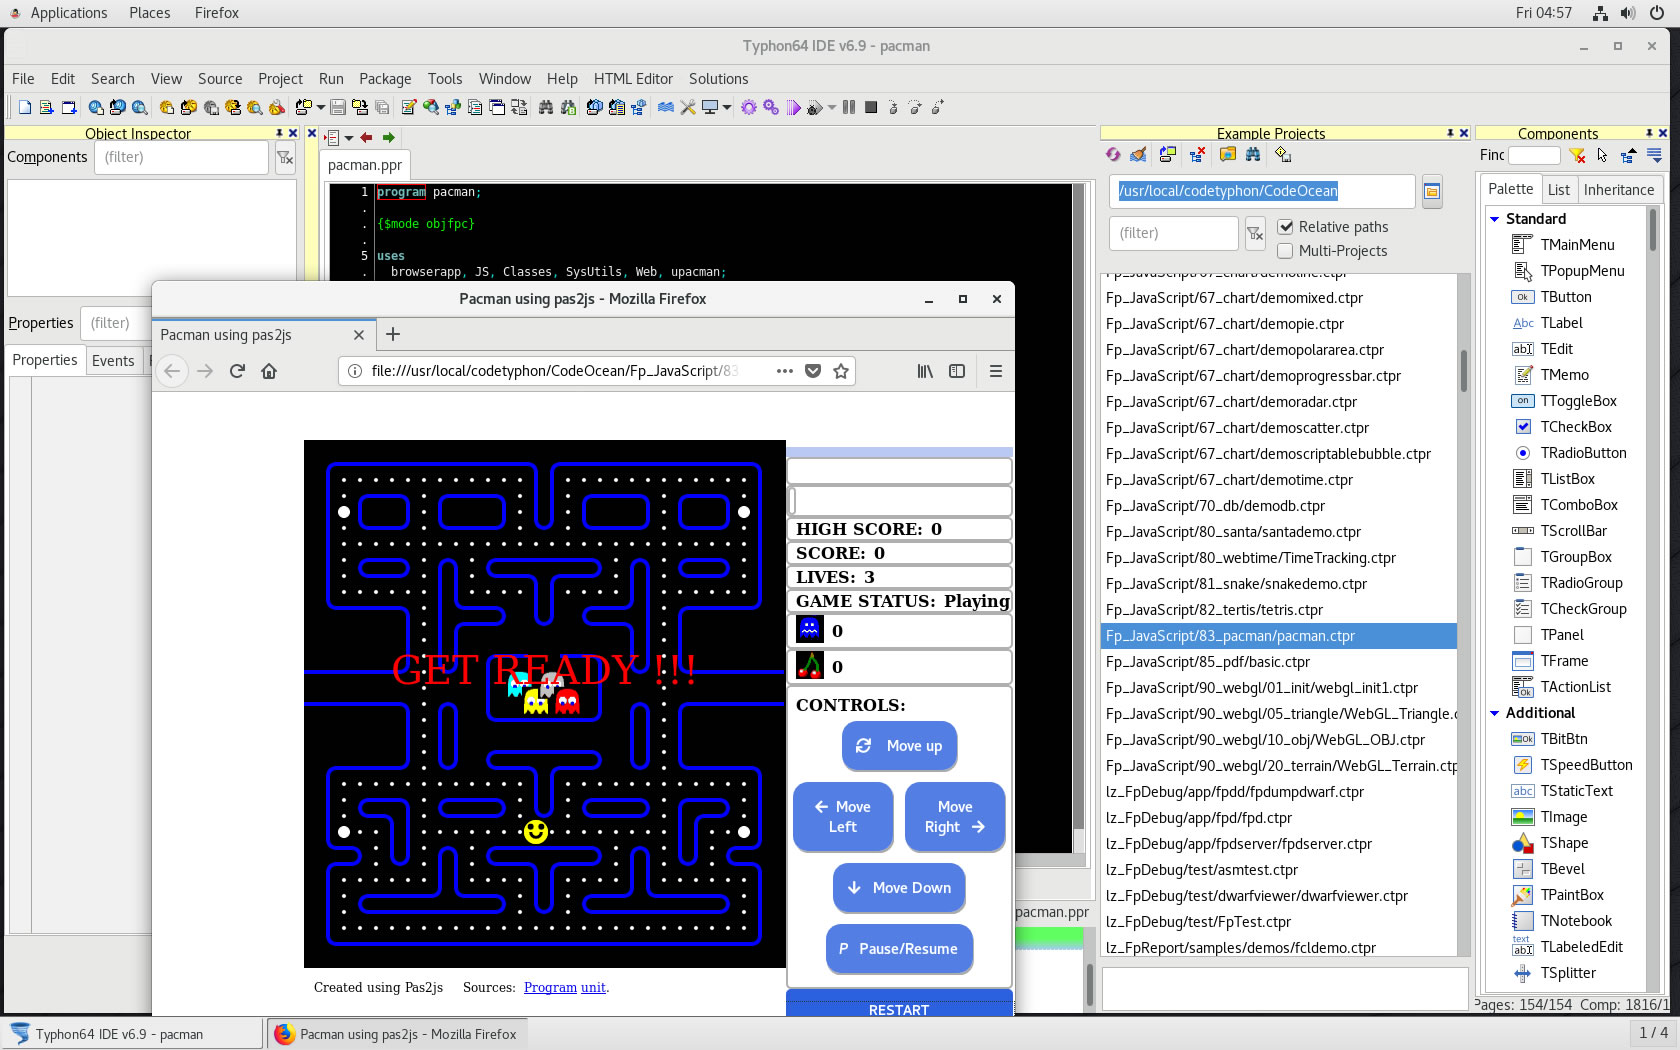1680x1050 pixels.
Task: Enable the Multi-Projects checkbox
Action: (x=1286, y=251)
